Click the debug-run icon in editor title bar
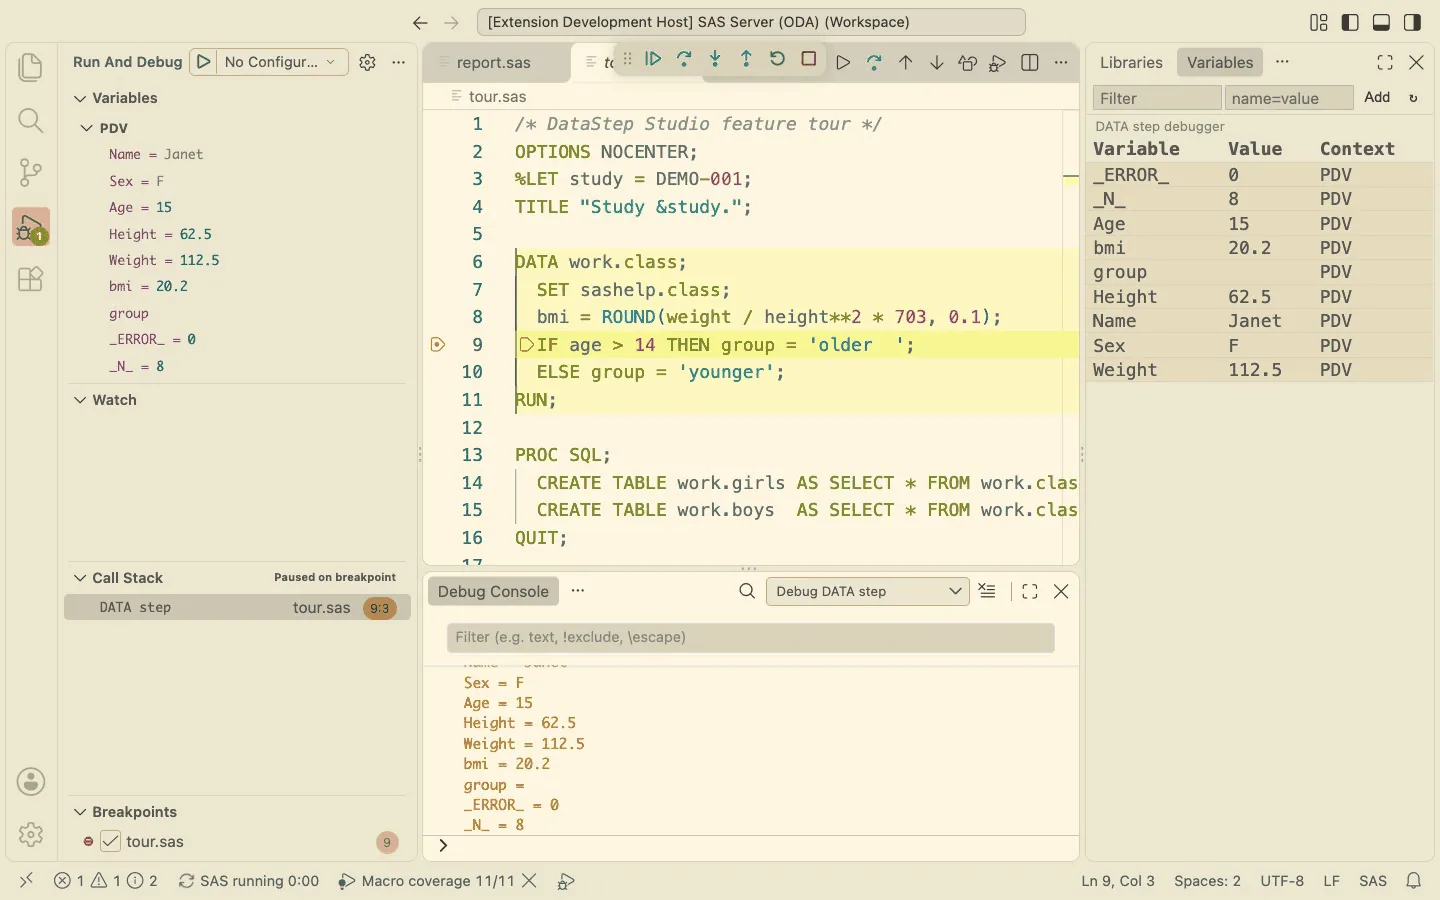 (998, 63)
